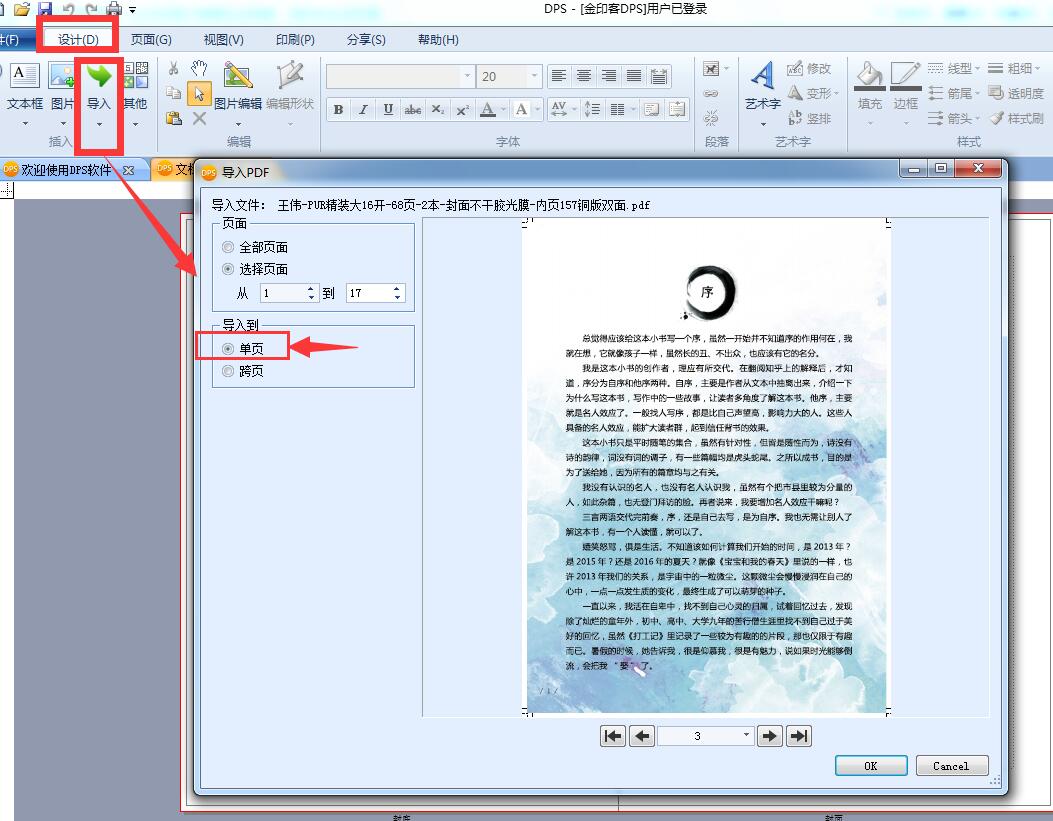Open the font name dropdown
Image resolution: width=1053 pixels, height=821 pixels.
(467, 76)
